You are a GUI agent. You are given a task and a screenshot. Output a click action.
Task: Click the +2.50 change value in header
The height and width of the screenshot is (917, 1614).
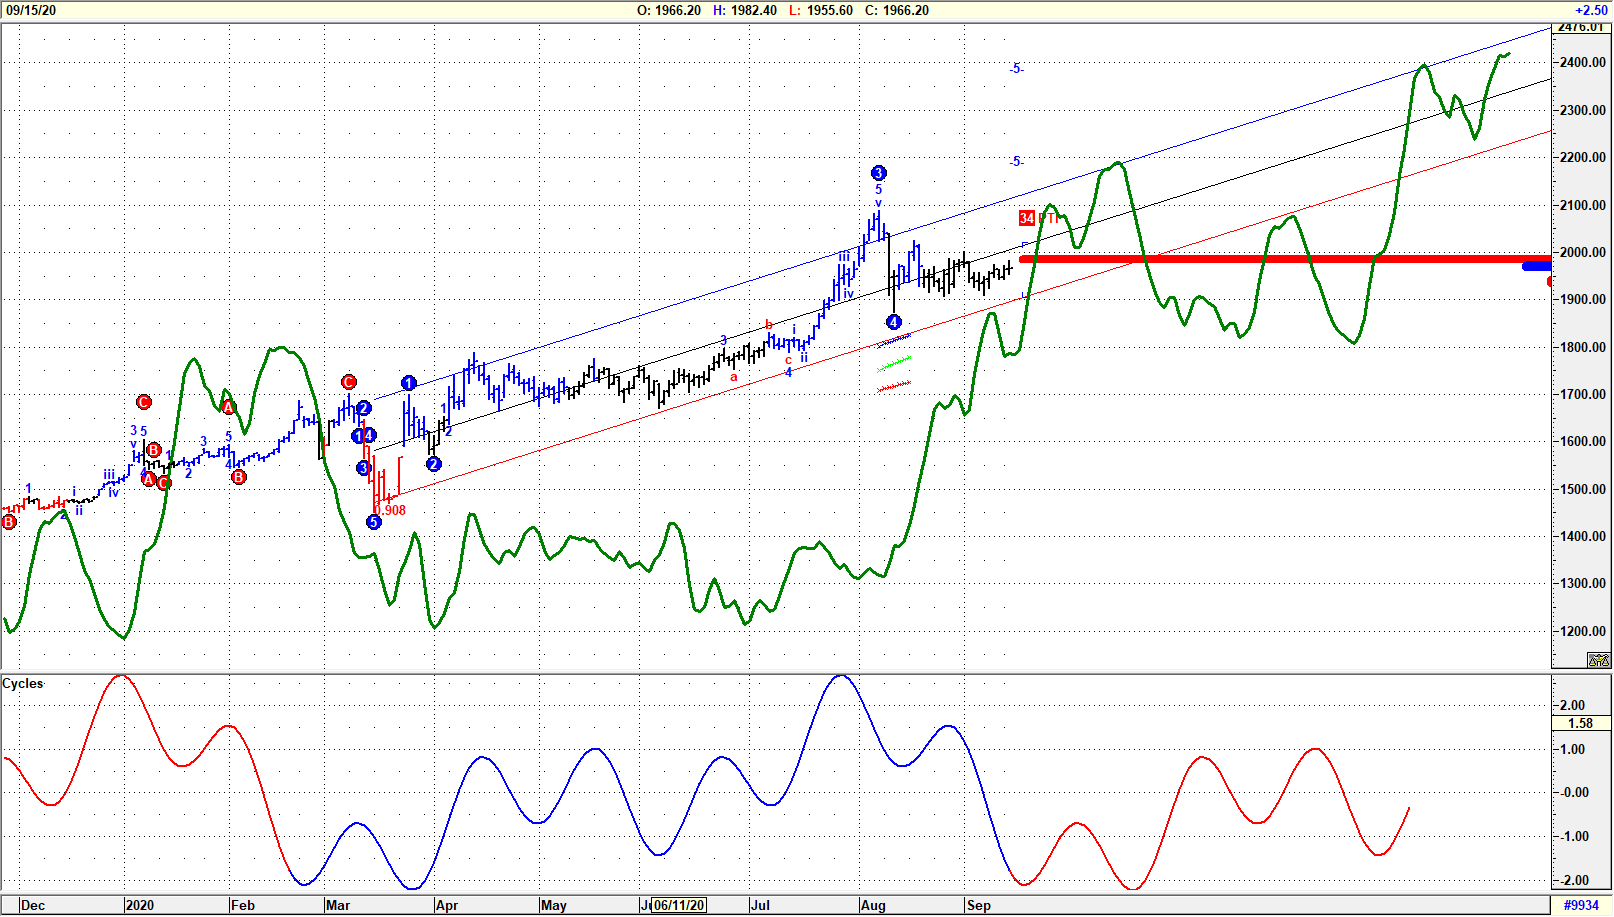[1591, 10]
